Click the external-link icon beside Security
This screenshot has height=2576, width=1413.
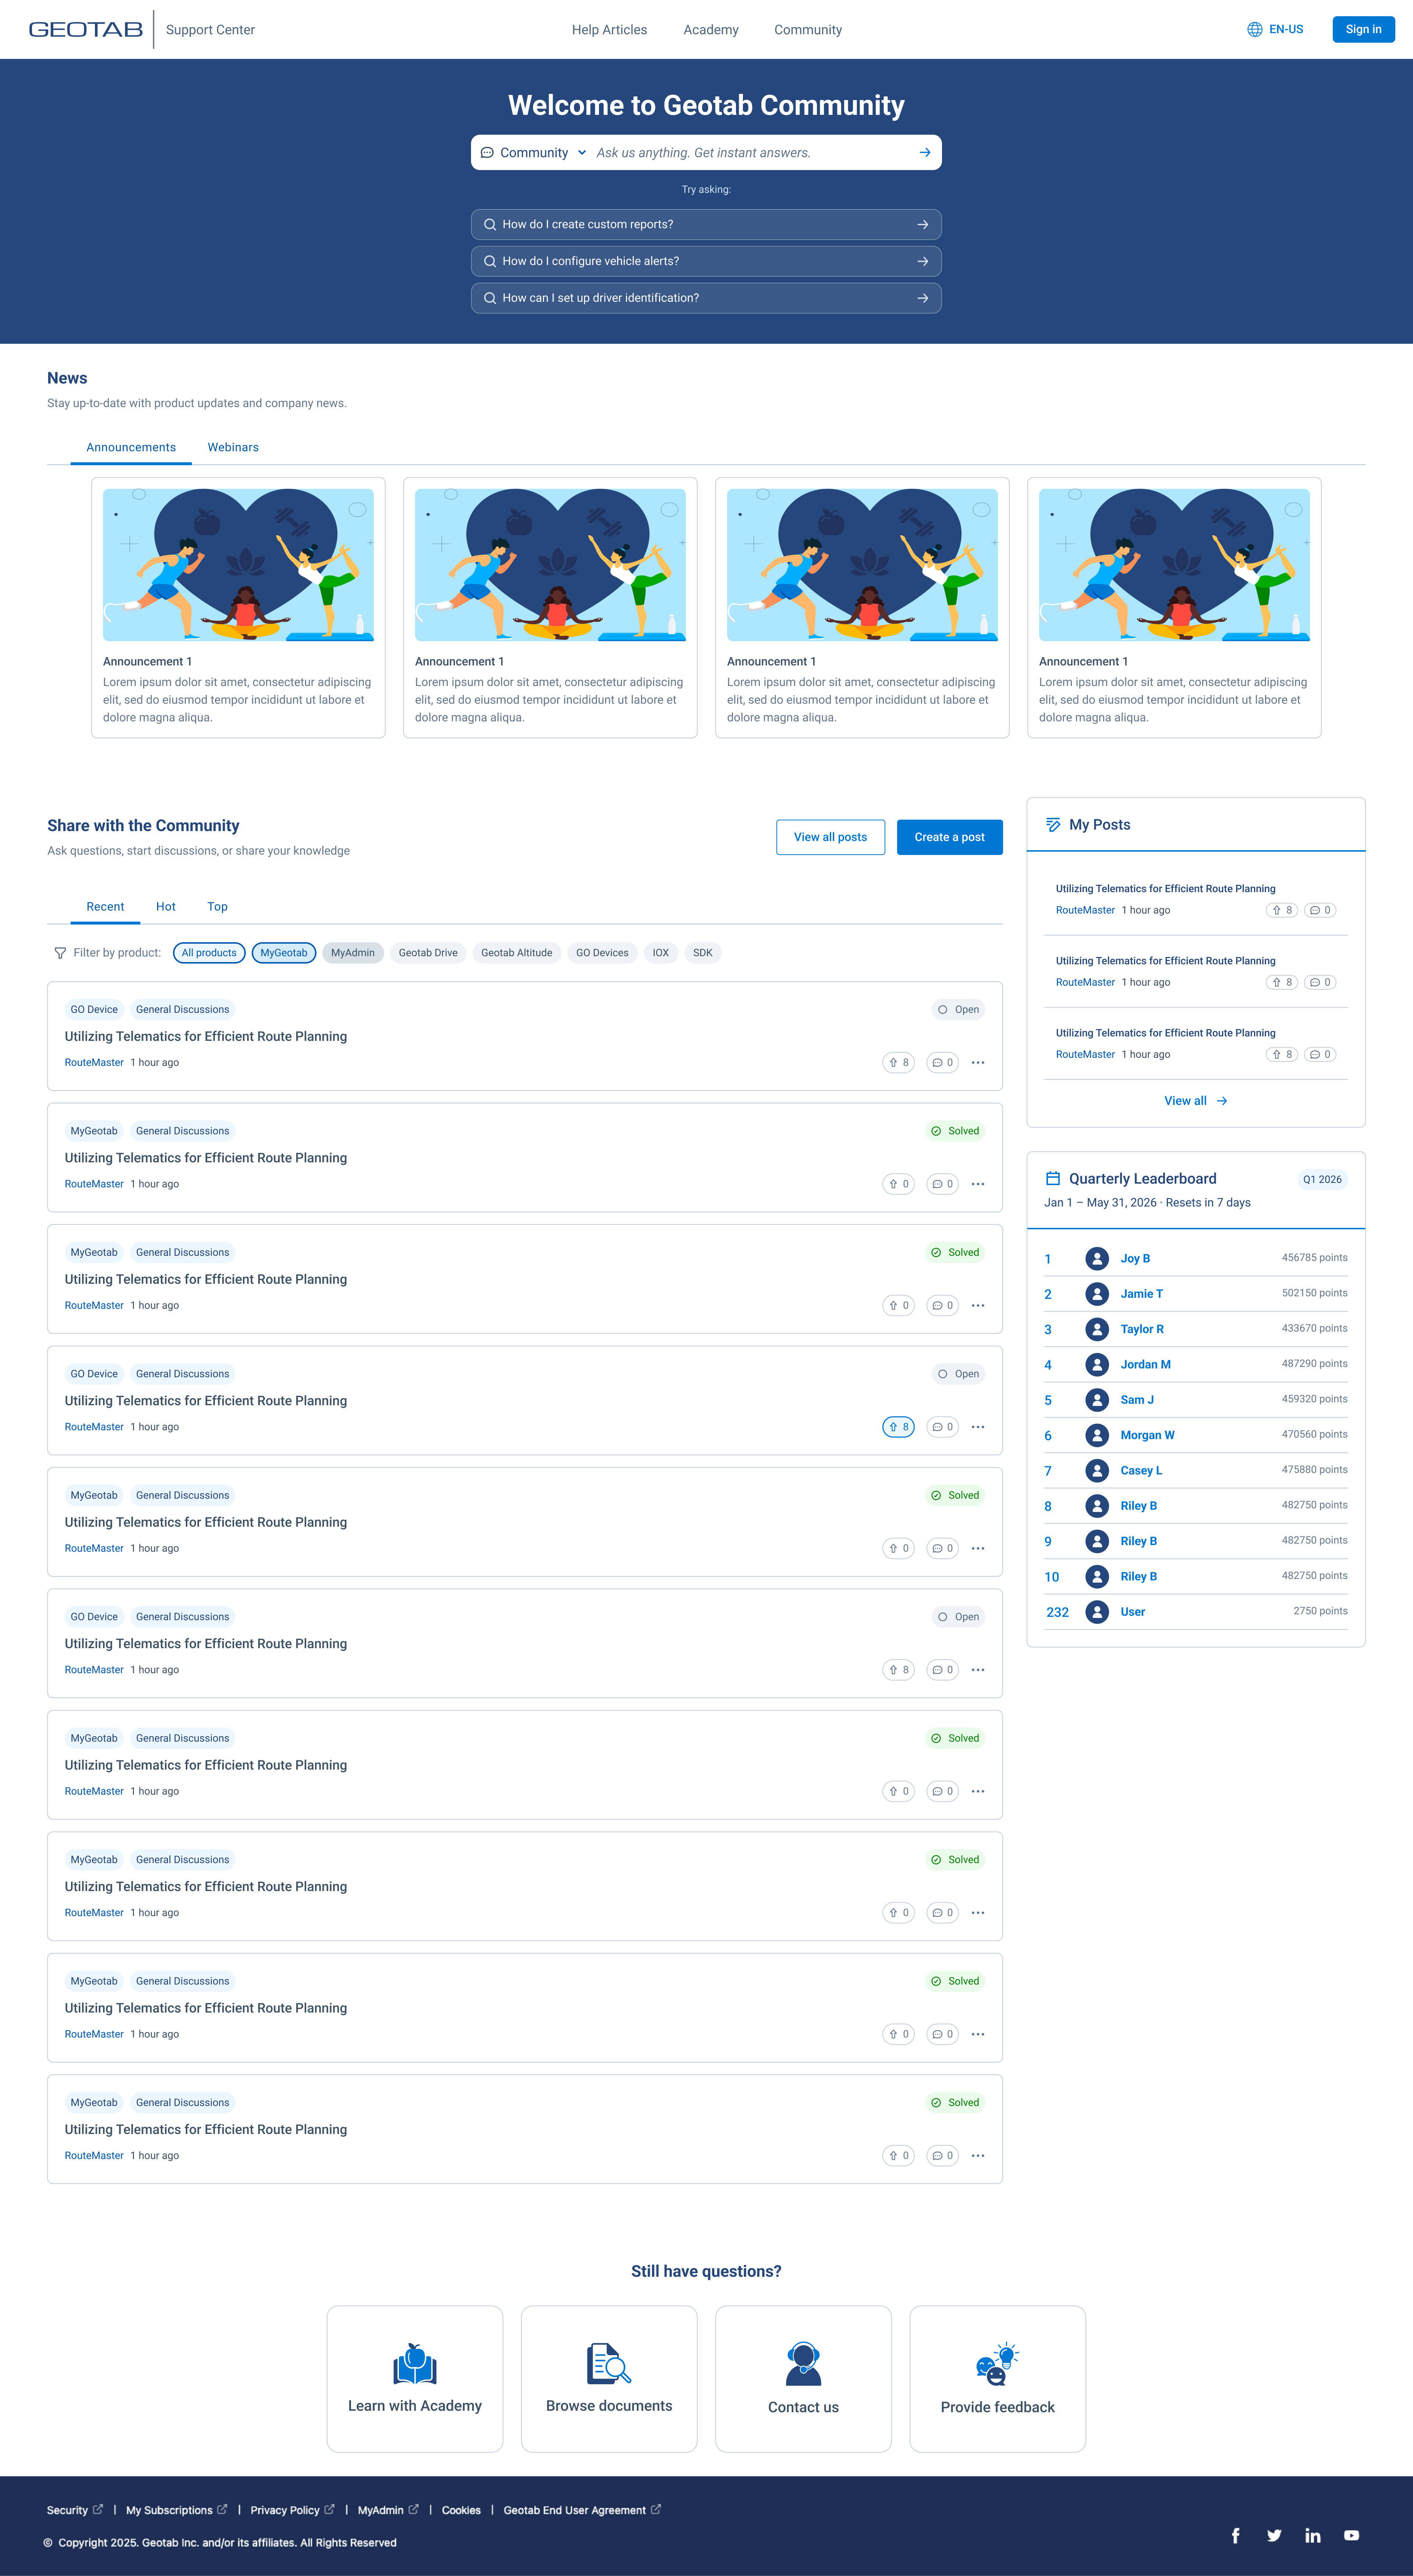click(98, 2509)
